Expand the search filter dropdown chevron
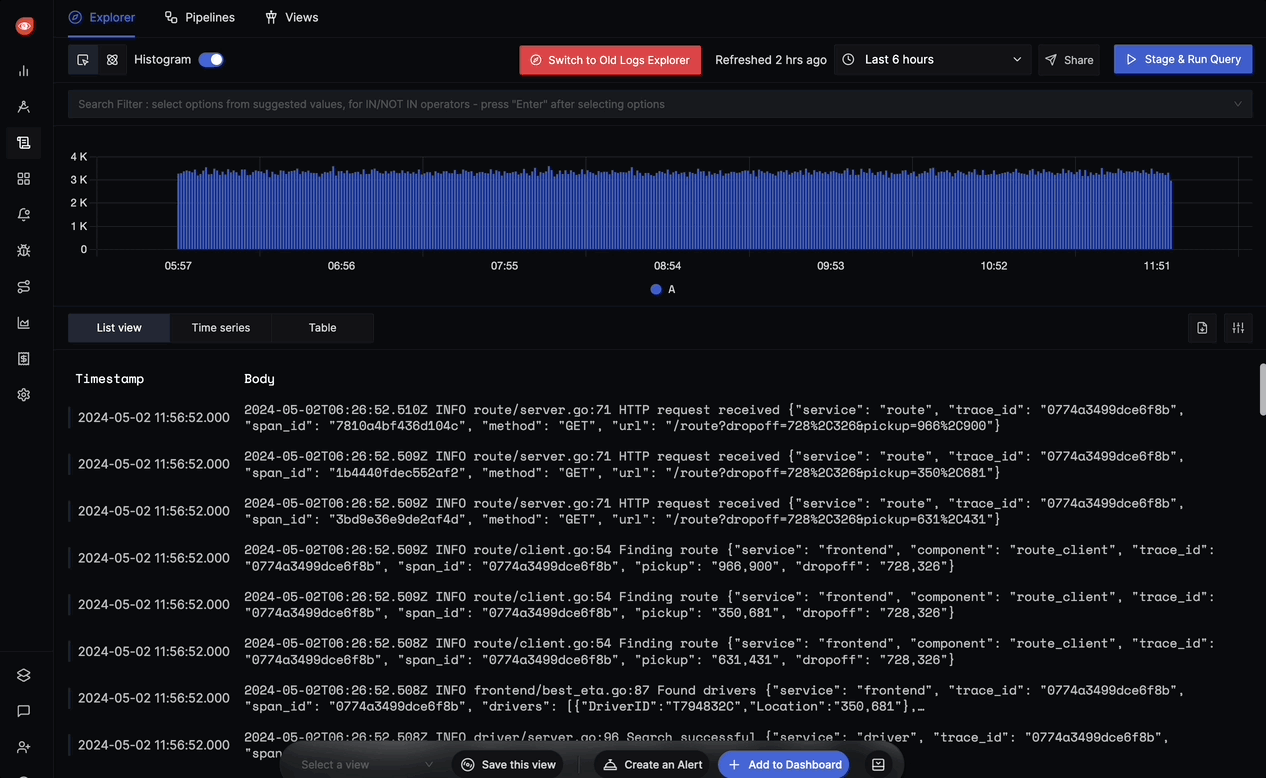This screenshot has width=1266, height=778. pos(1238,104)
